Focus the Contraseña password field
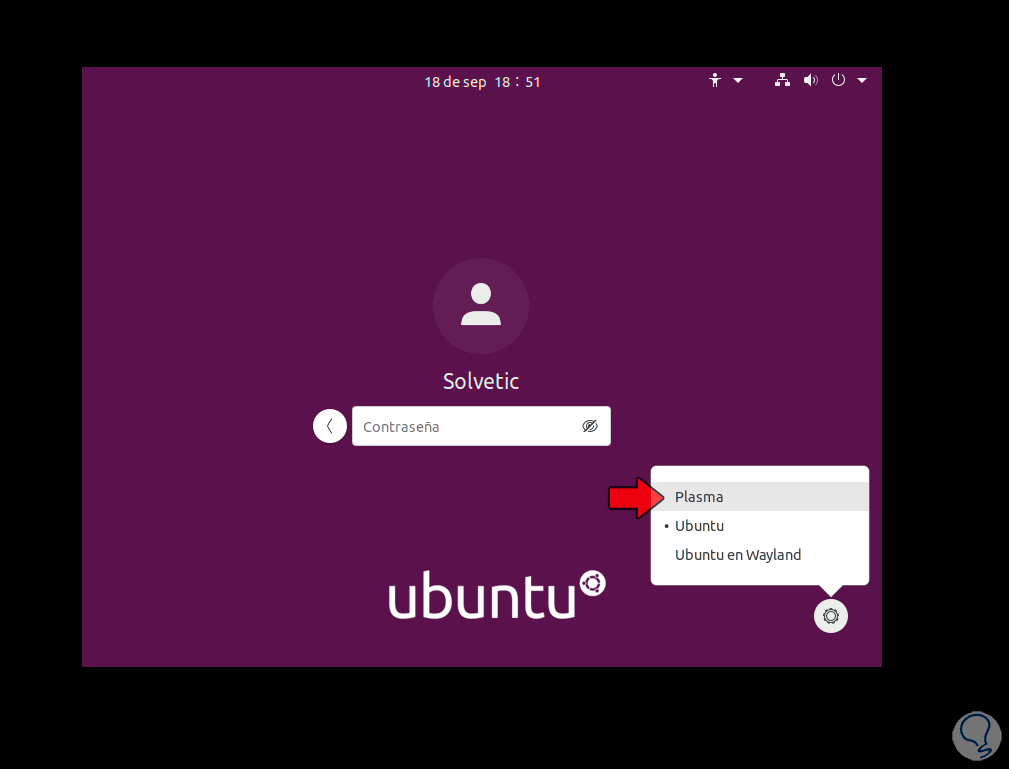This screenshot has width=1009, height=769. click(x=481, y=426)
